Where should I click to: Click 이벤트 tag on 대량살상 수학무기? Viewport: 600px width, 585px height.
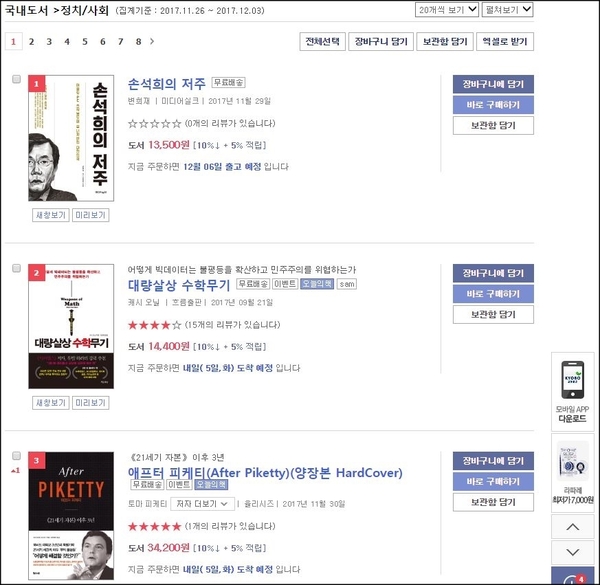(285, 284)
